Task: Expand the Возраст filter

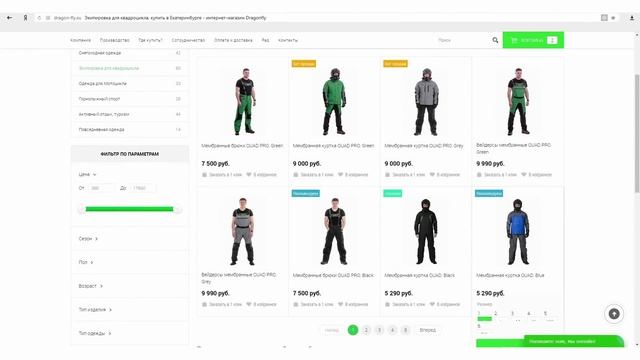Action: point(91,286)
